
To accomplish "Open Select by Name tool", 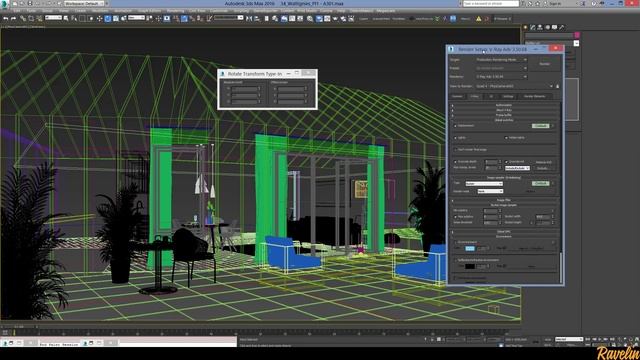I will pos(74,18).
